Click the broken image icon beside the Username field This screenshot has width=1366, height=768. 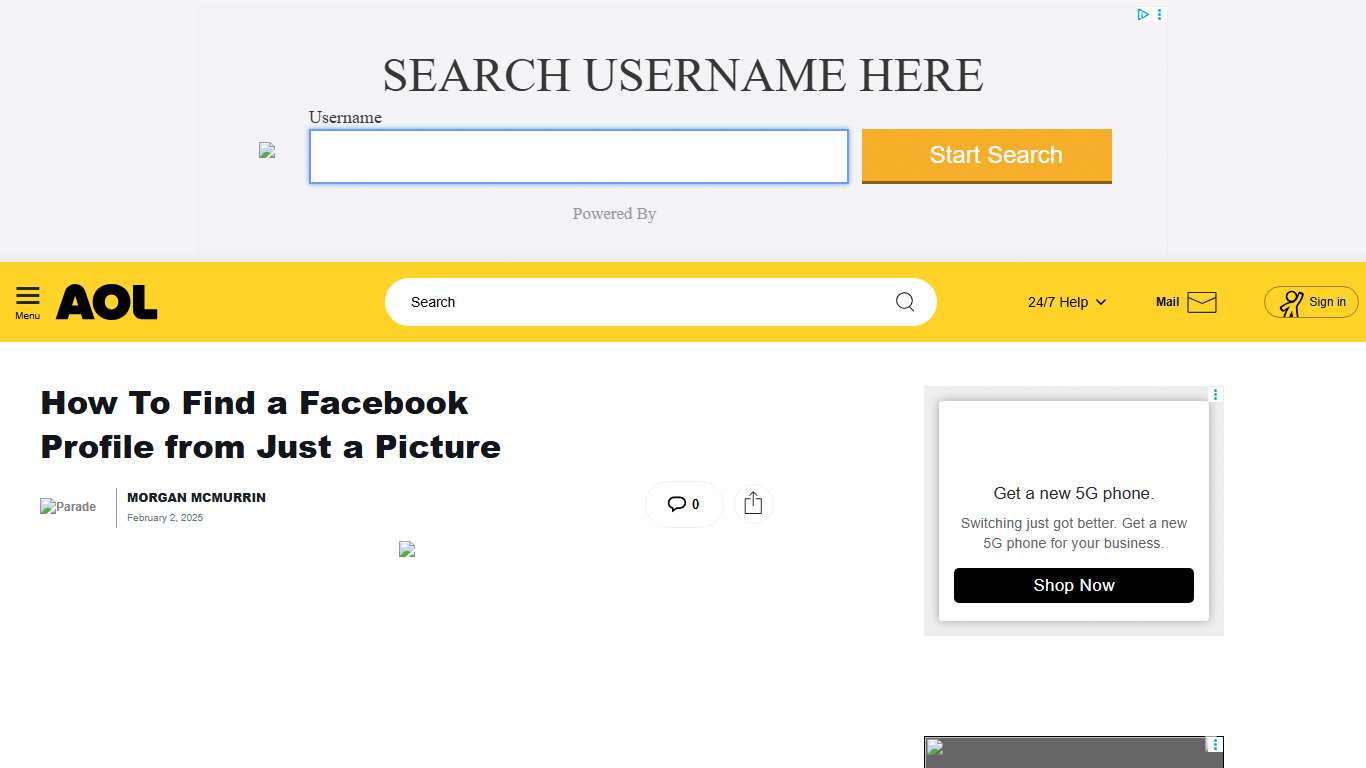click(x=267, y=150)
